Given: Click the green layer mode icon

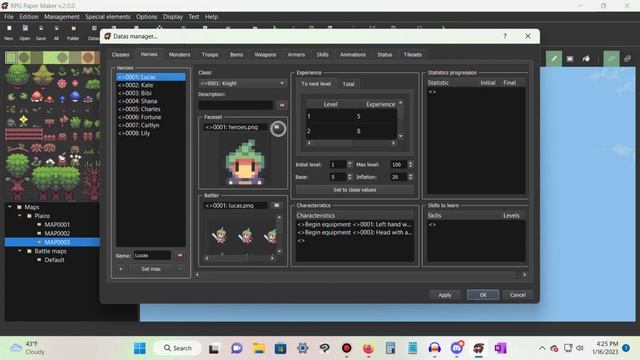Looking at the screenshot, I should [x=611, y=59].
